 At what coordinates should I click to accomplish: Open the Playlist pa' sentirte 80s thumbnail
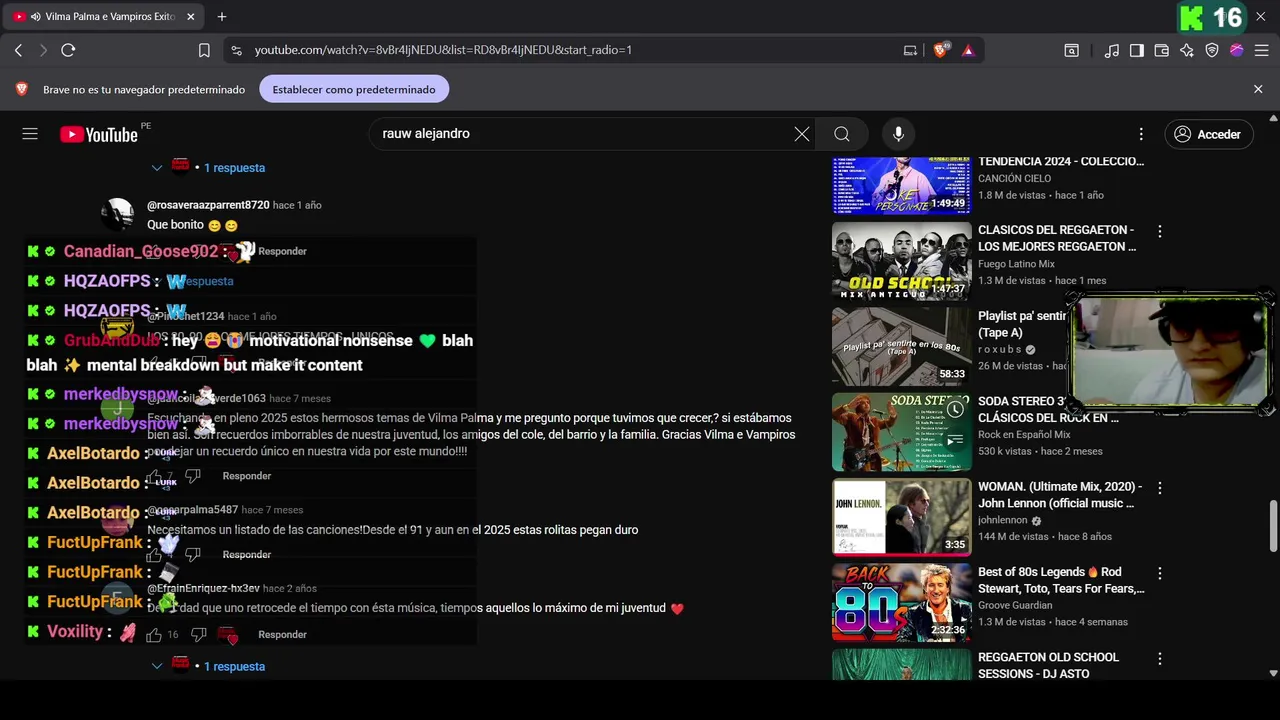[901, 346]
